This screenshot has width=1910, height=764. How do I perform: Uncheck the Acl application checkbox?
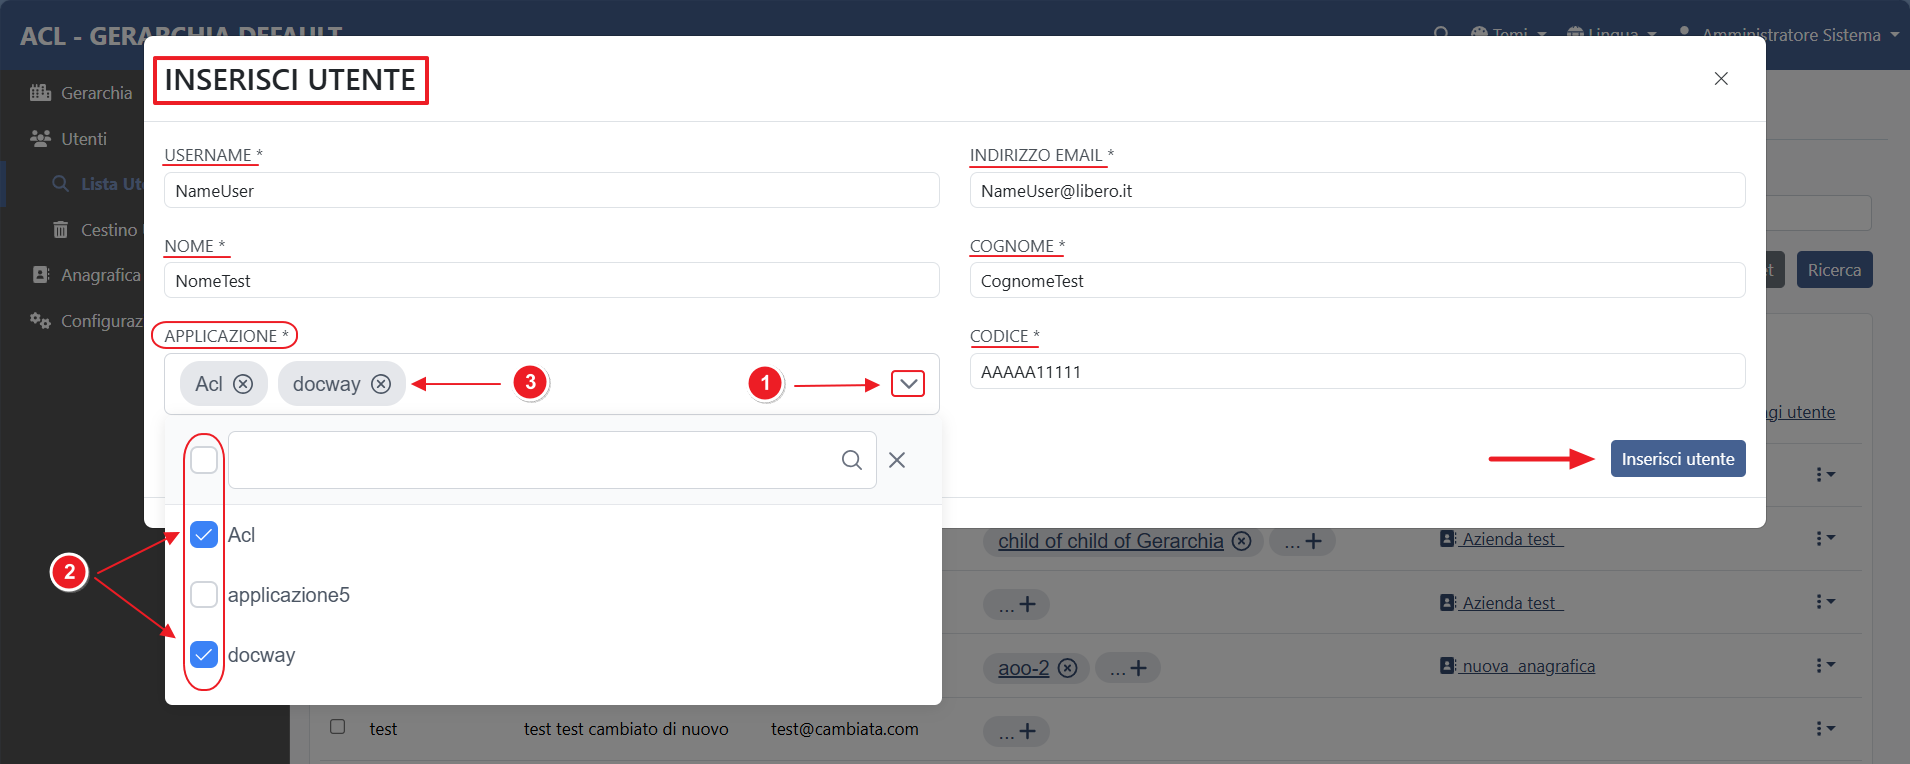(204, 535)
